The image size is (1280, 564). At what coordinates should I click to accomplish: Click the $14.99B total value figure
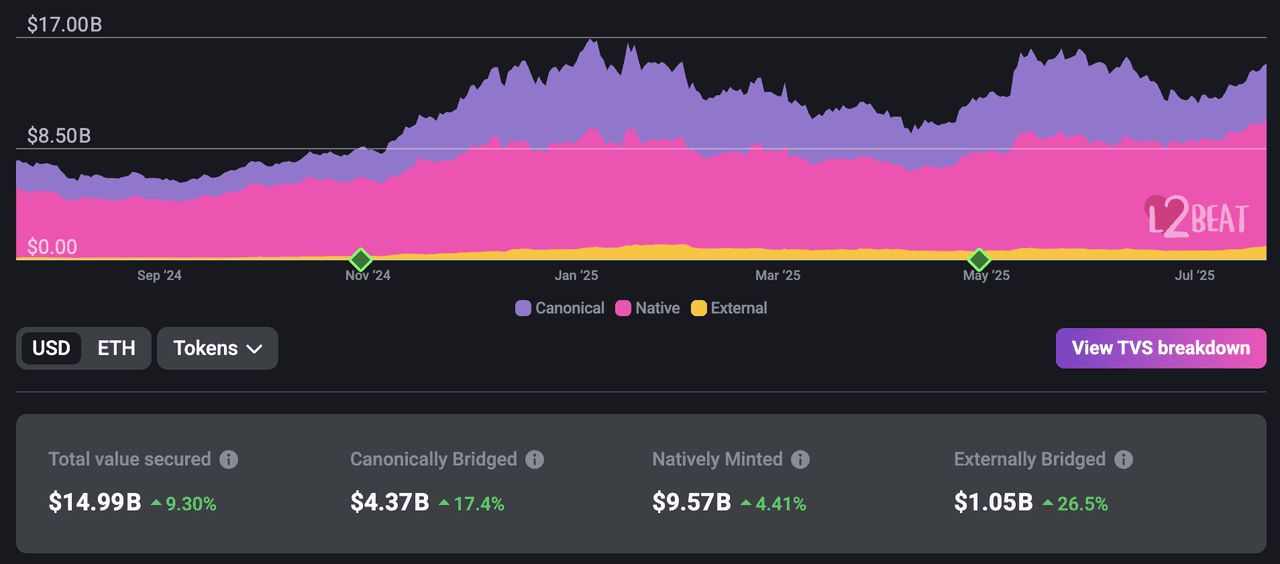point(95,502)
